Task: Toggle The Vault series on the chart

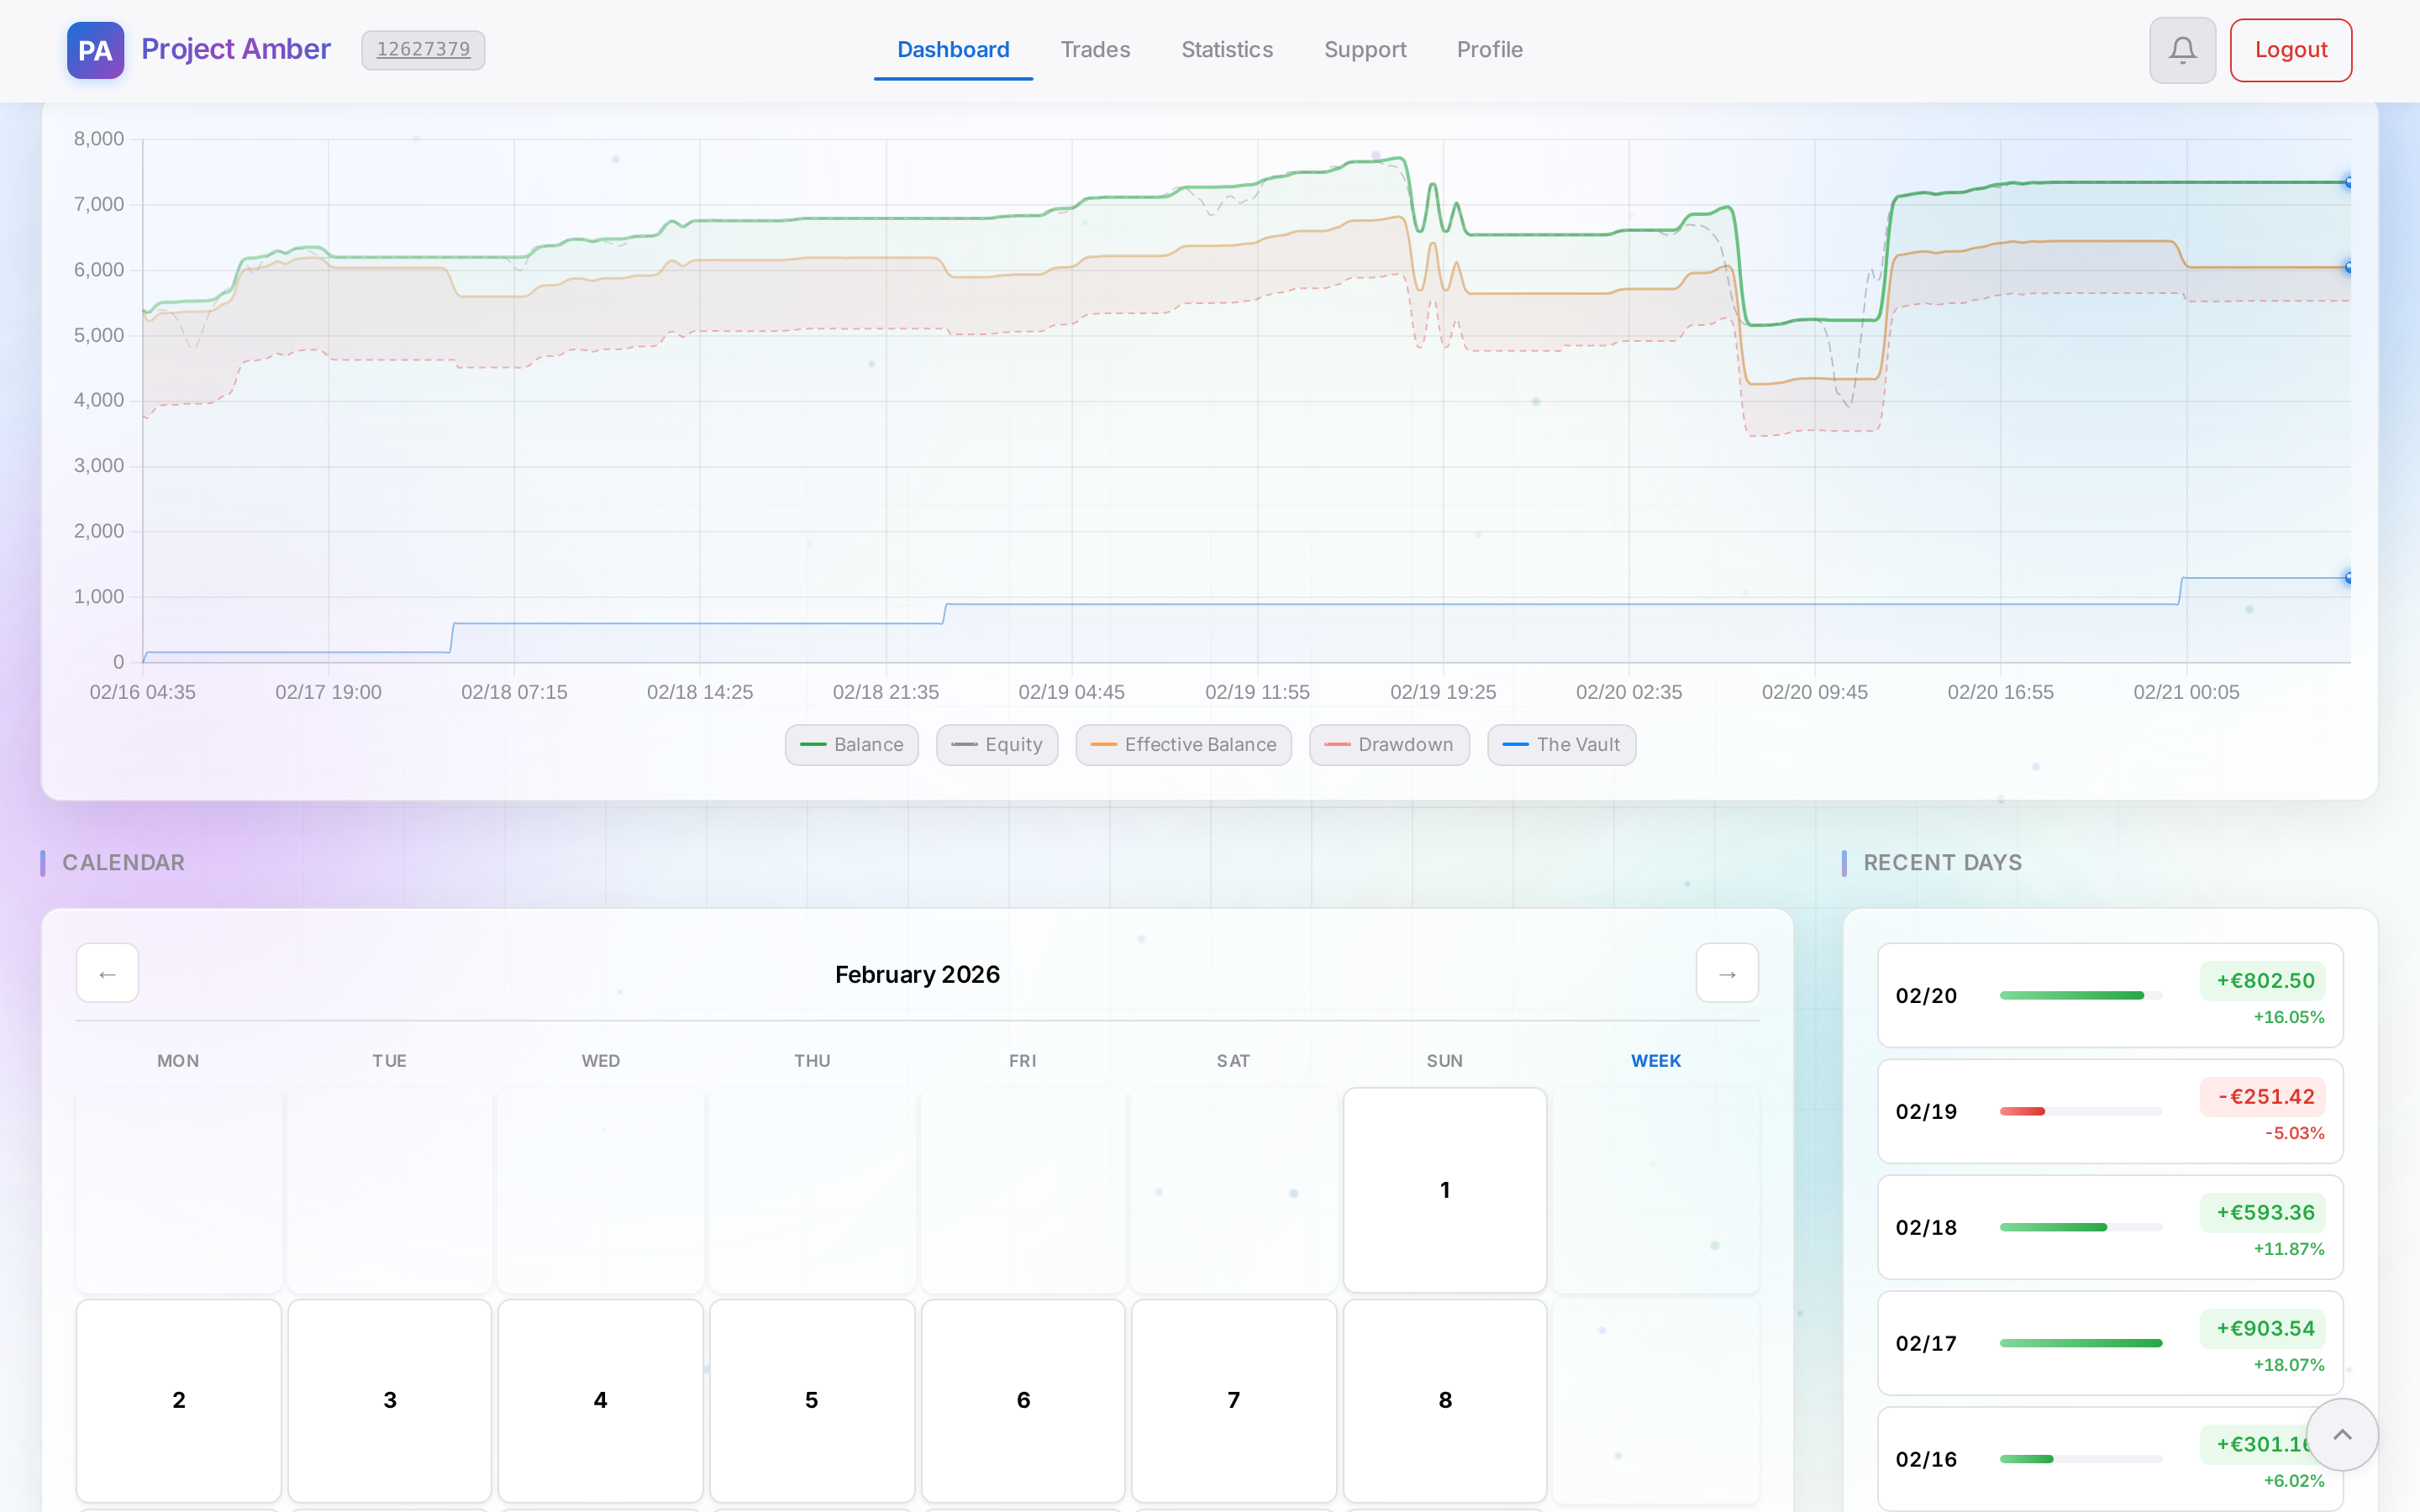Action: coord(1561,745)
